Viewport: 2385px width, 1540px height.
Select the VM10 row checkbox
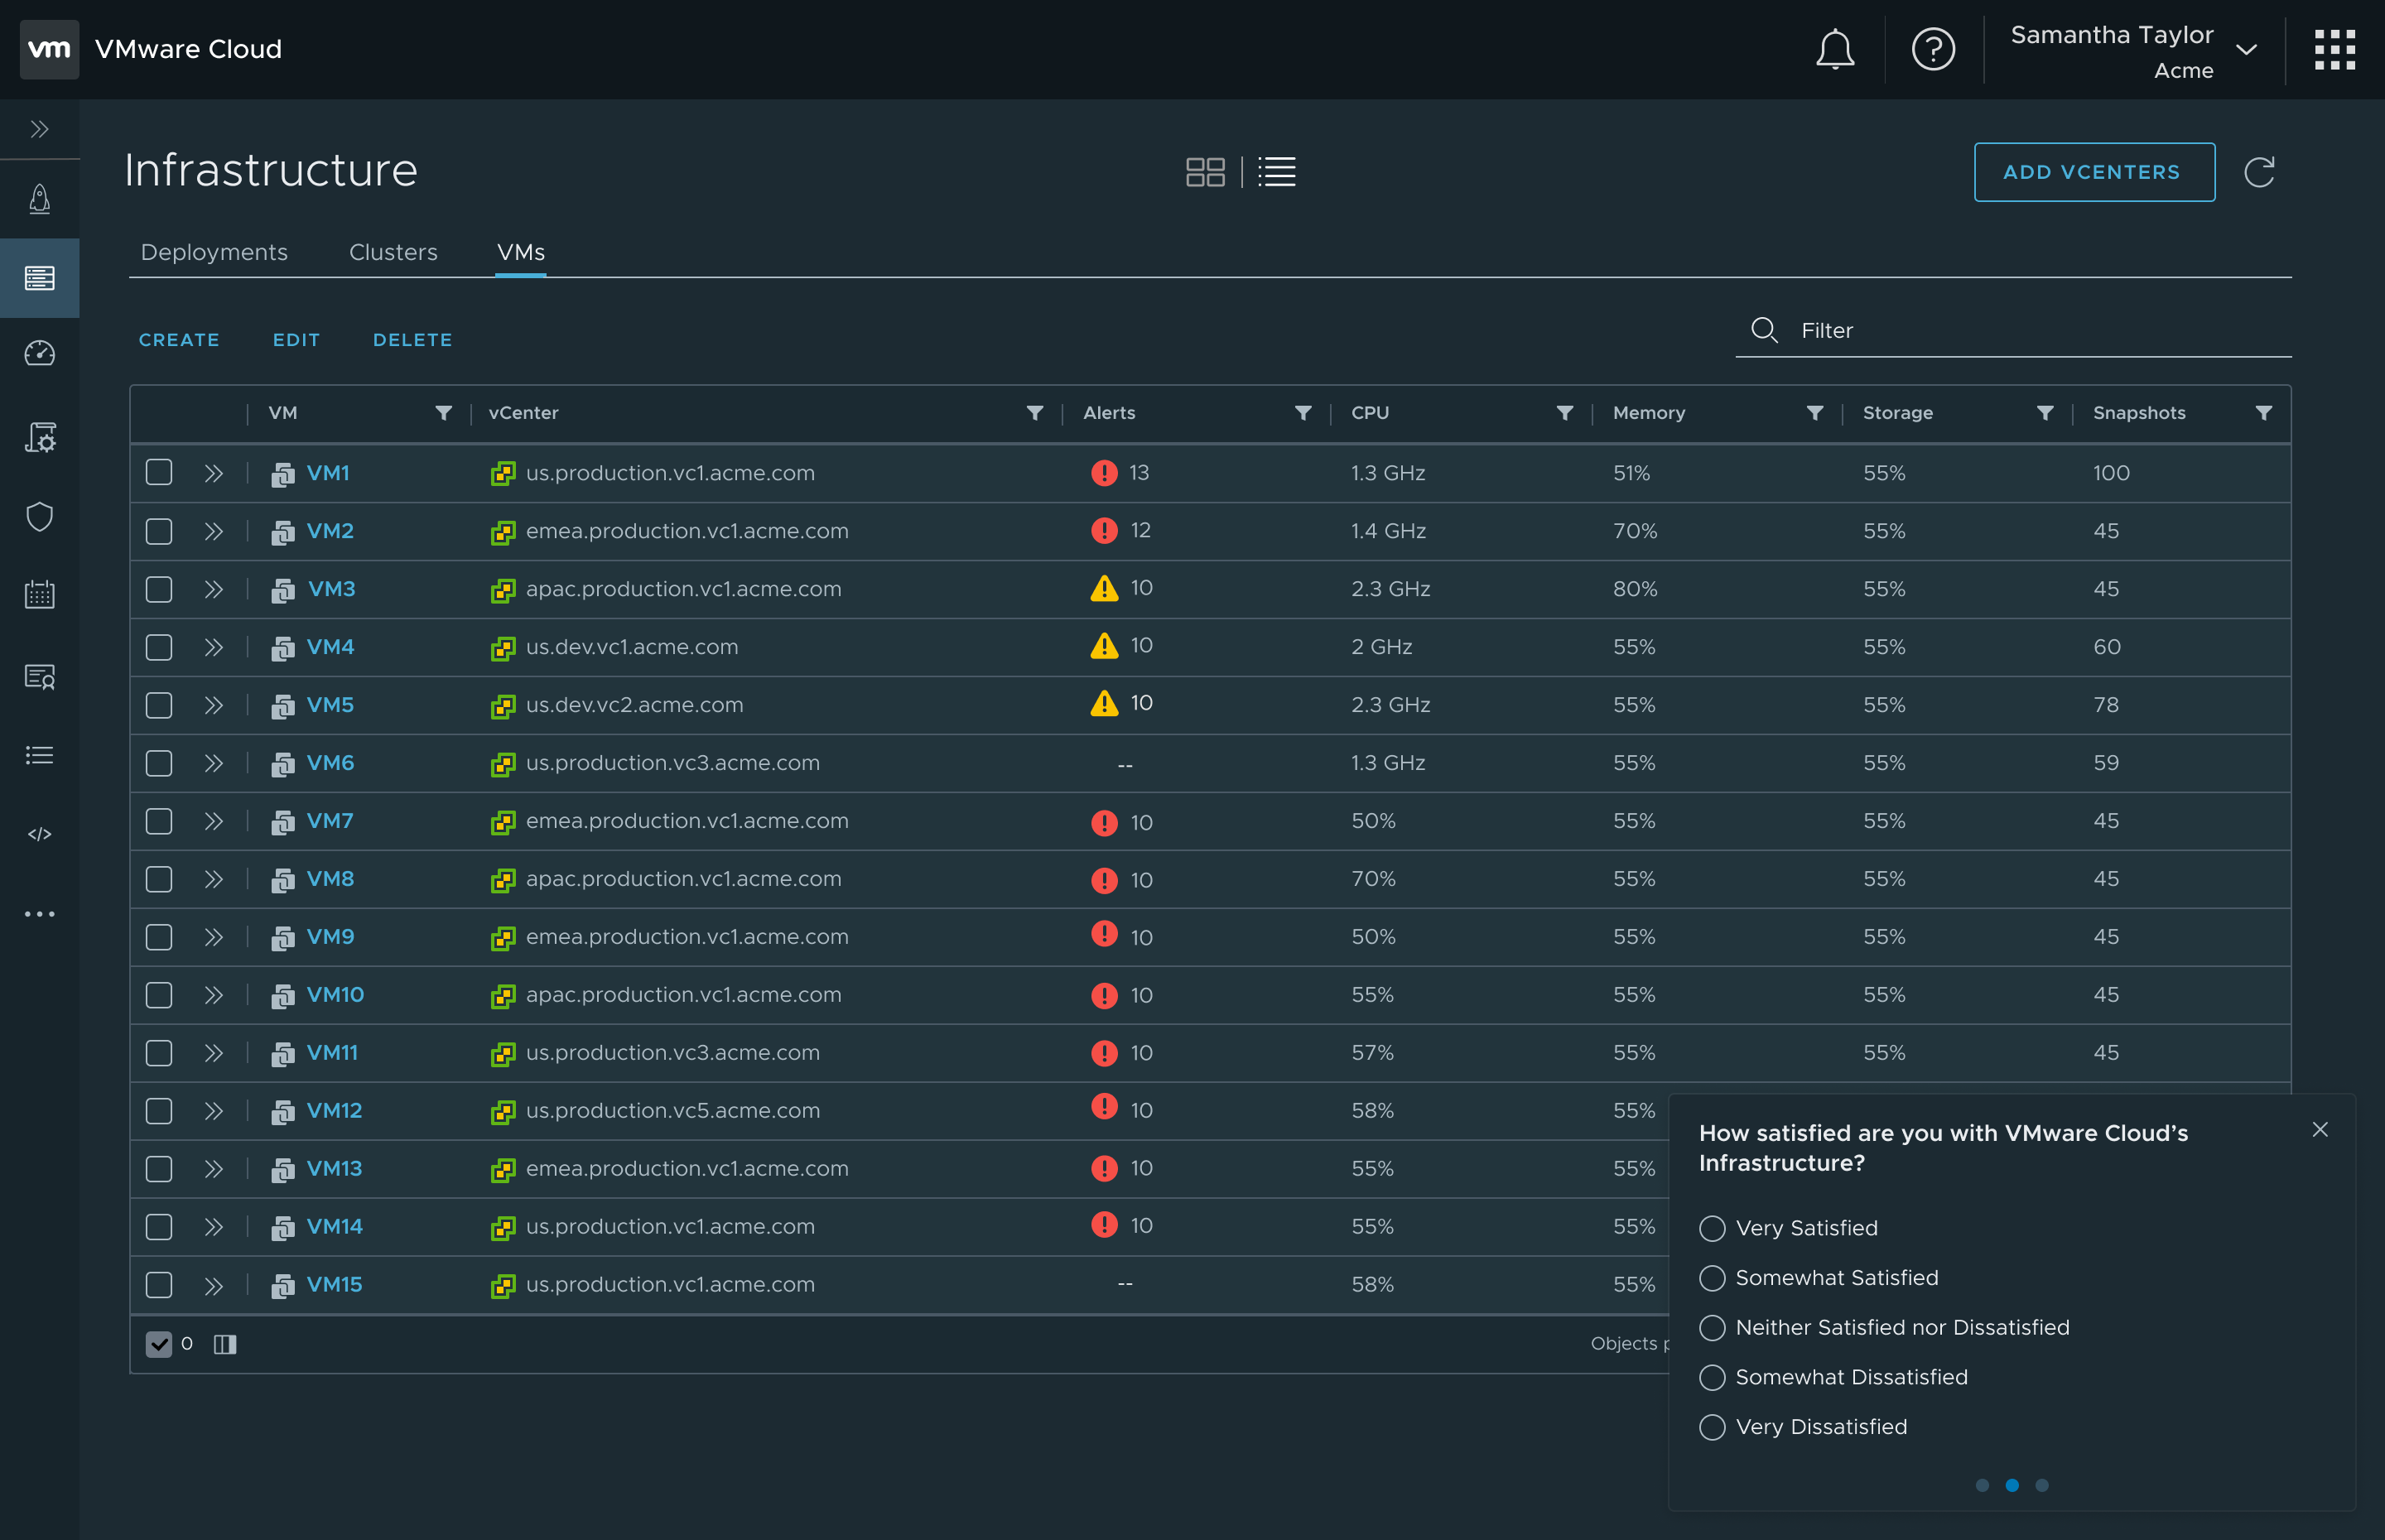[x=159, y=994]
